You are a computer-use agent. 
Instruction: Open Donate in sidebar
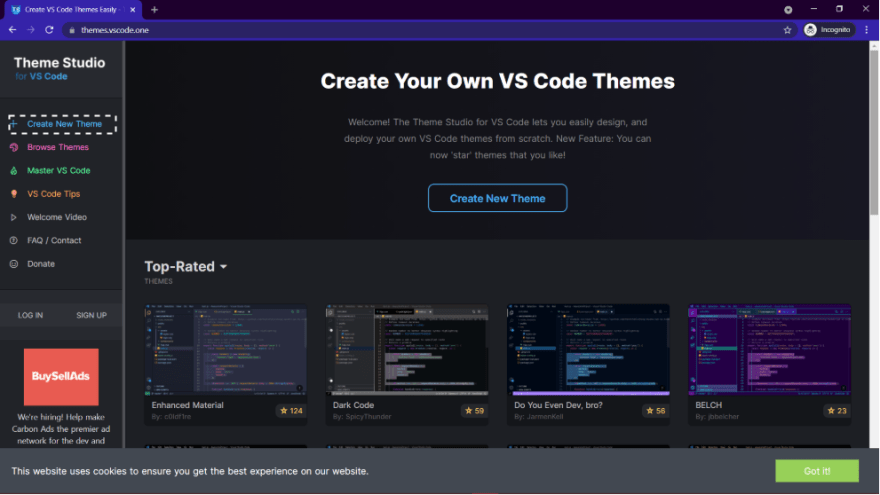41,264
